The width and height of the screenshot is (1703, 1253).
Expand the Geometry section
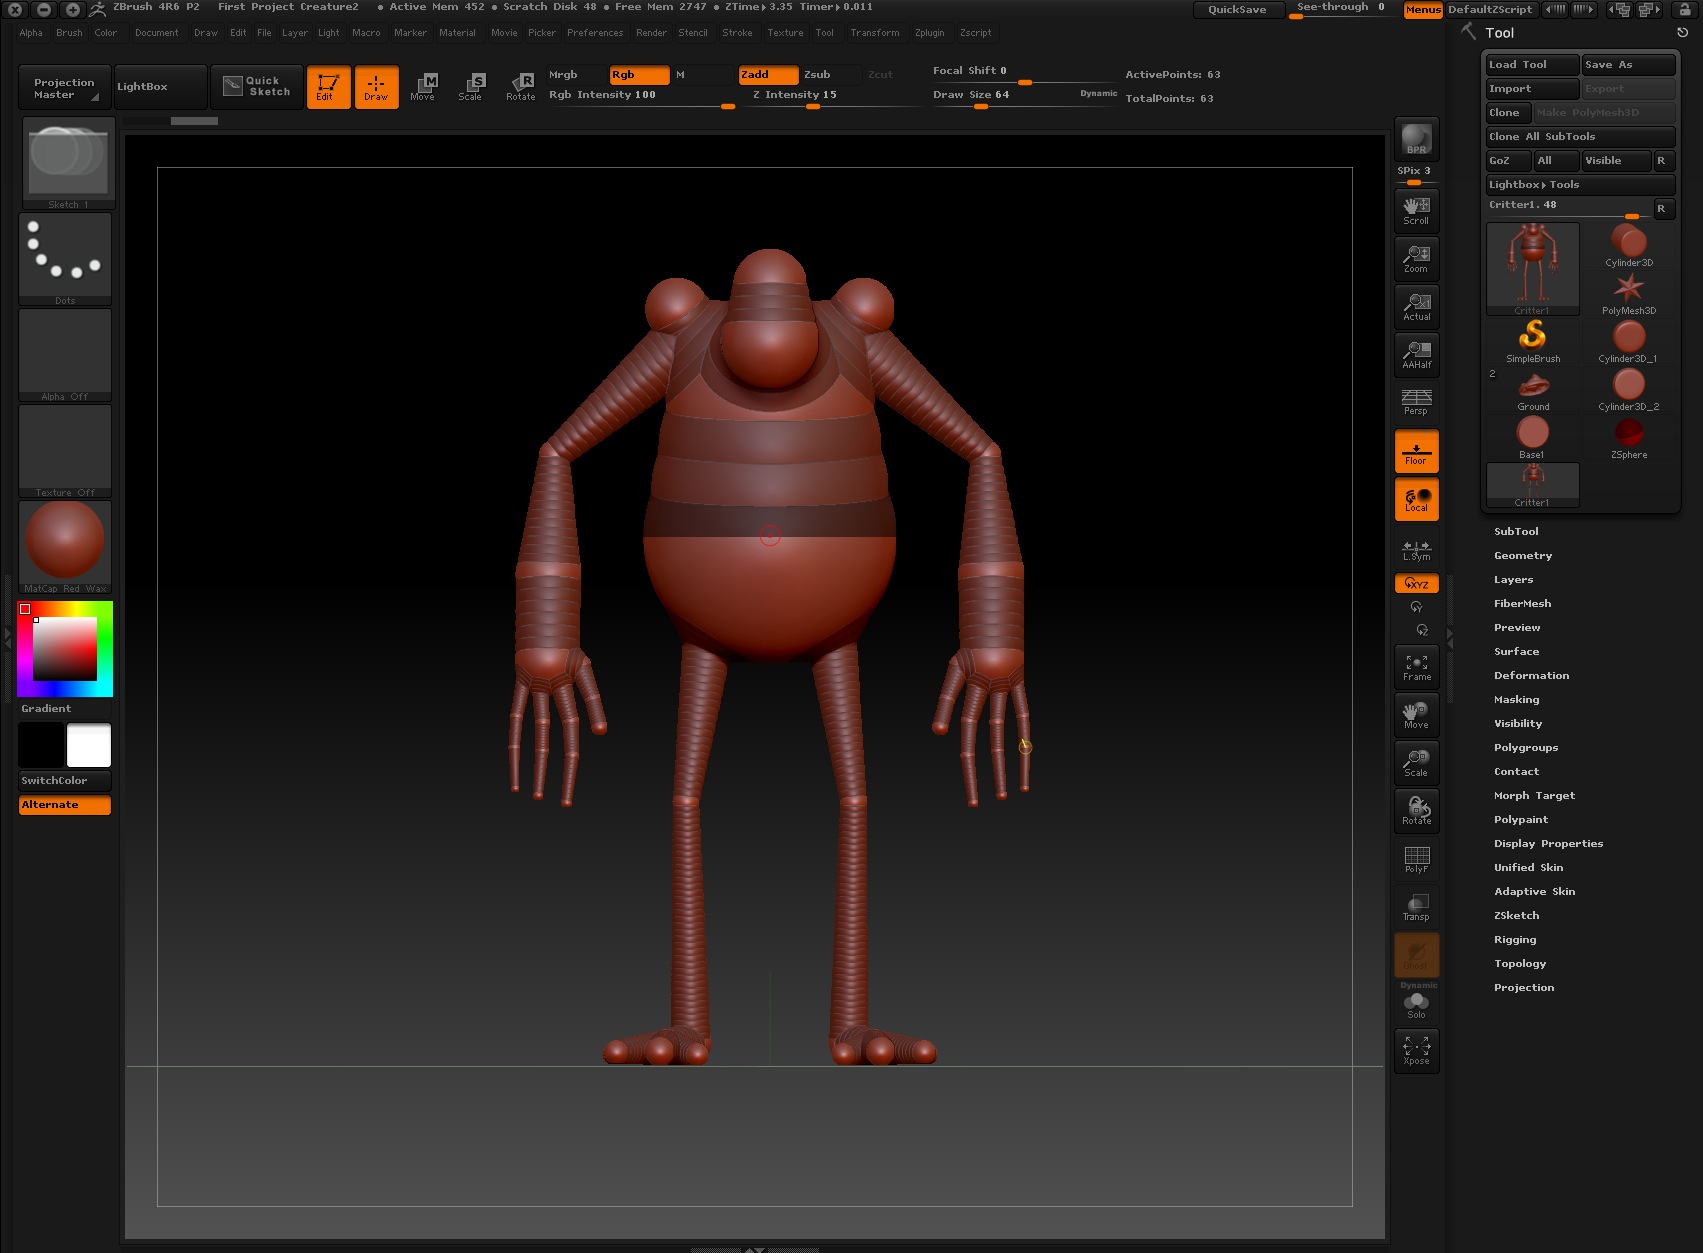click(1523, 556)
